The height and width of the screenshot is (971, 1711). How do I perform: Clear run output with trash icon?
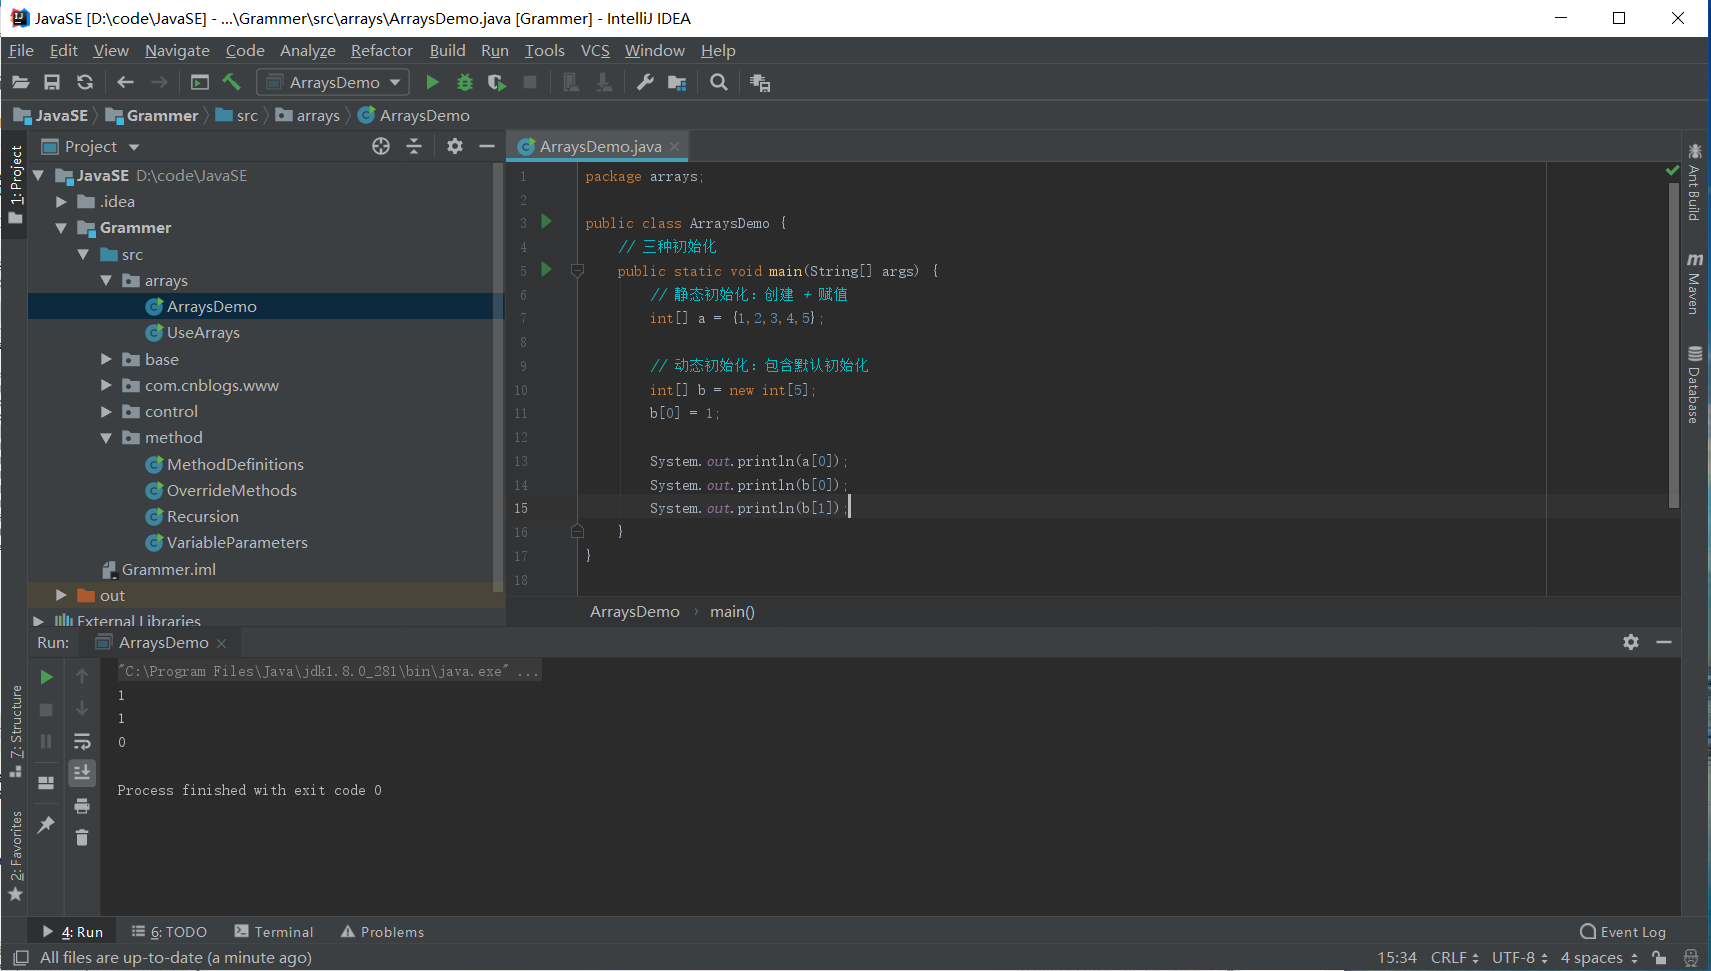pyautogui.click(x=82, y=838)
